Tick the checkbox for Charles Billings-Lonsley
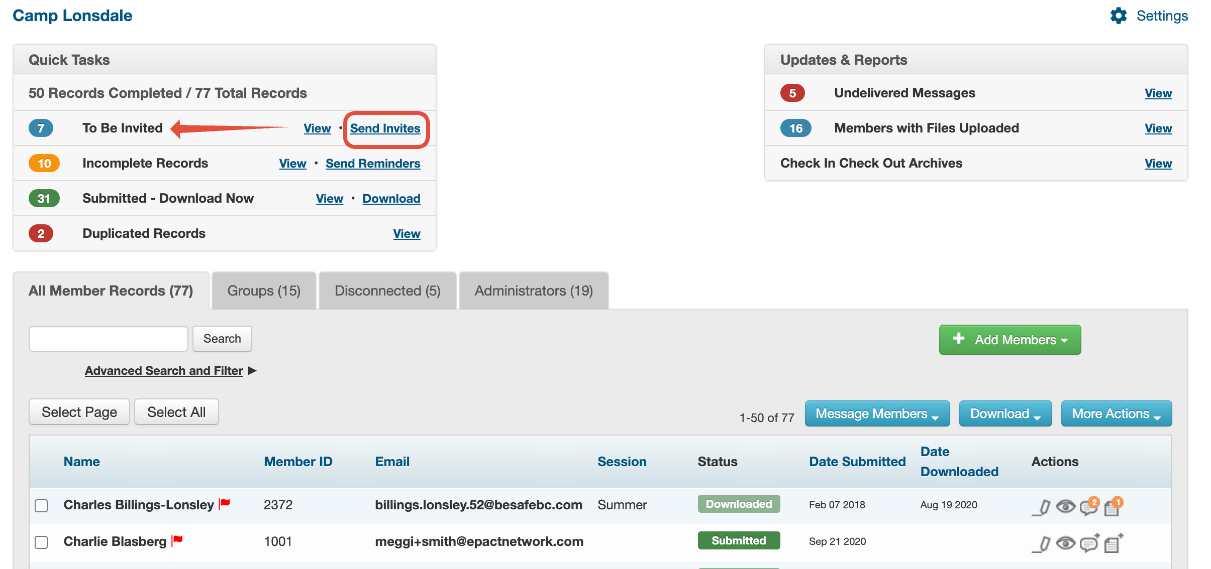 pyautogui.click(x=41, y=506)
